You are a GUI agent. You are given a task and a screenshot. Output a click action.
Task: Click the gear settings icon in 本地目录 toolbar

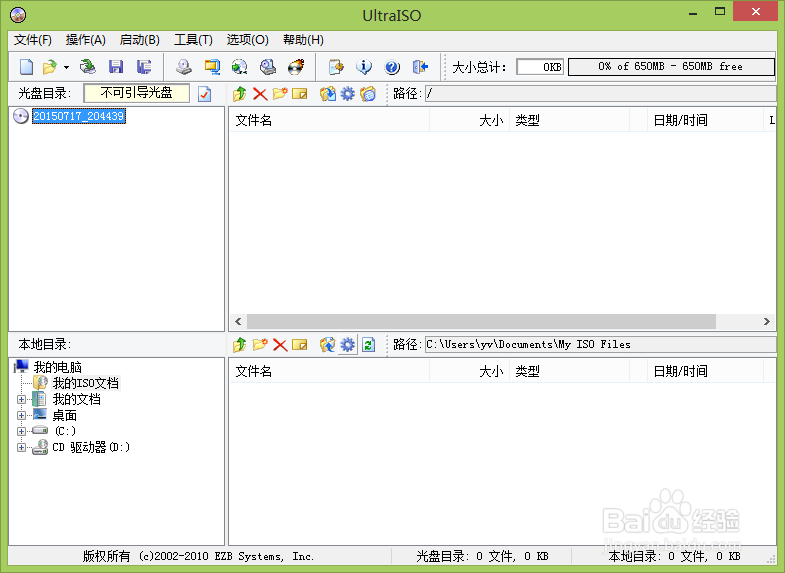tap(347, 345)
